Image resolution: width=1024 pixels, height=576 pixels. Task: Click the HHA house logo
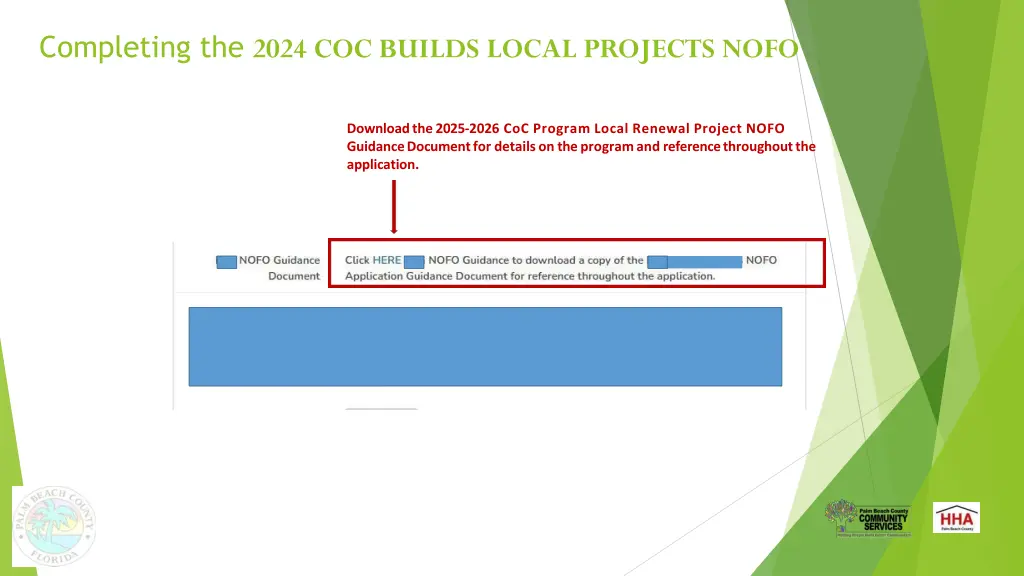click(x=956, y=518)
